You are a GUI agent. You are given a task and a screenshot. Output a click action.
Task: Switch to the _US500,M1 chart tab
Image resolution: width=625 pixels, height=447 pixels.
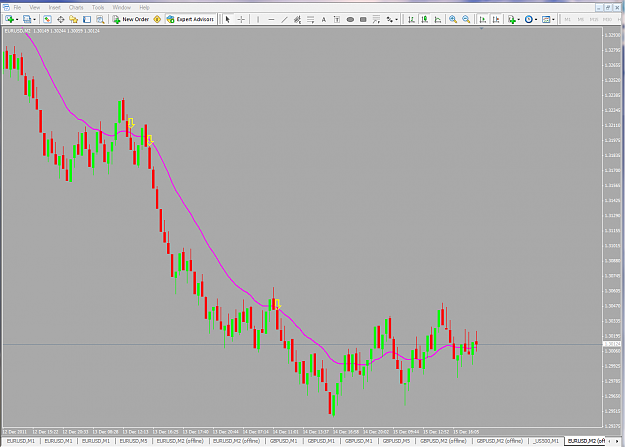tap(546, 441)
